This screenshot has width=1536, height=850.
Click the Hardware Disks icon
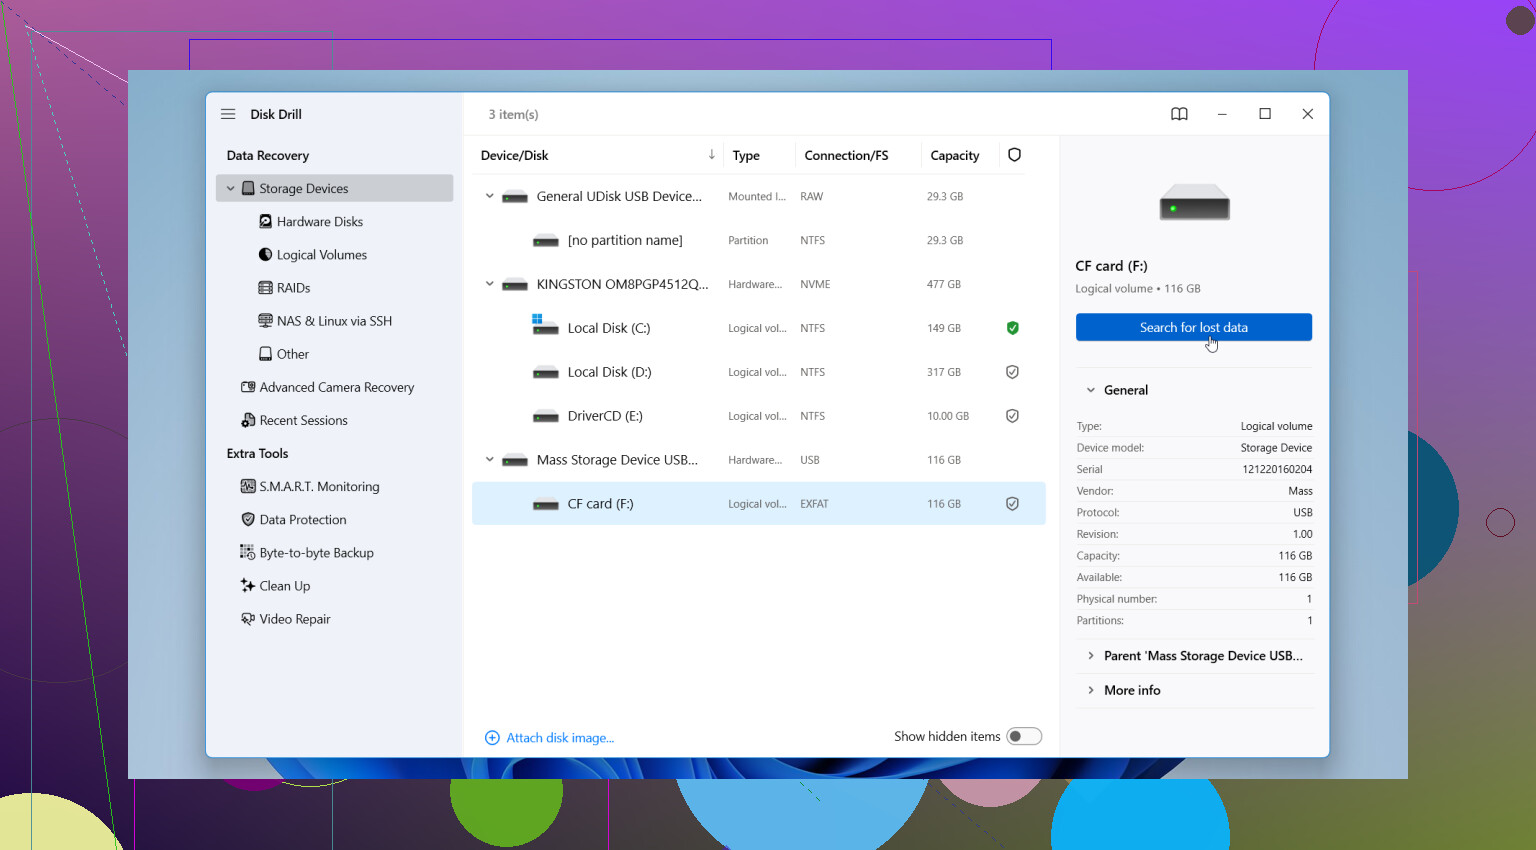point(265,221)
